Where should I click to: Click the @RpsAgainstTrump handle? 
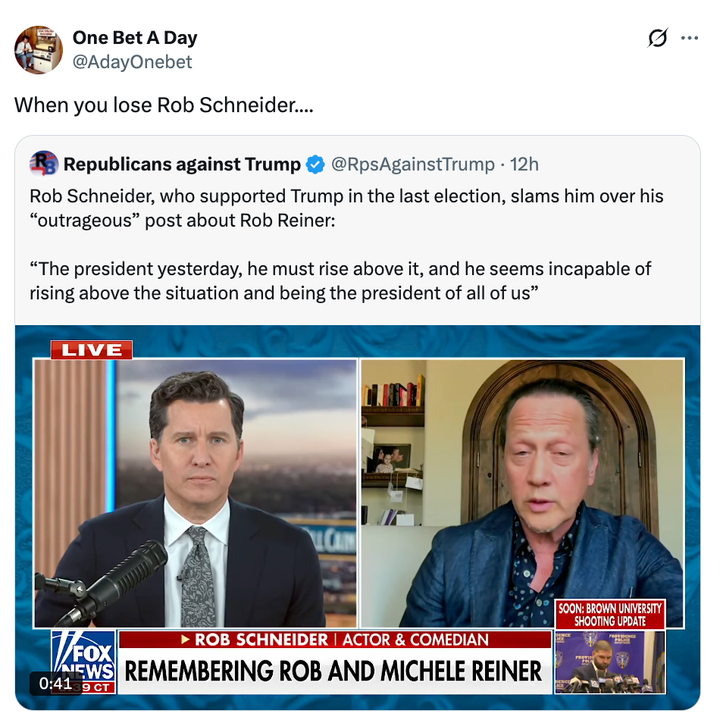pyautogui.click(x=412, y=164)
